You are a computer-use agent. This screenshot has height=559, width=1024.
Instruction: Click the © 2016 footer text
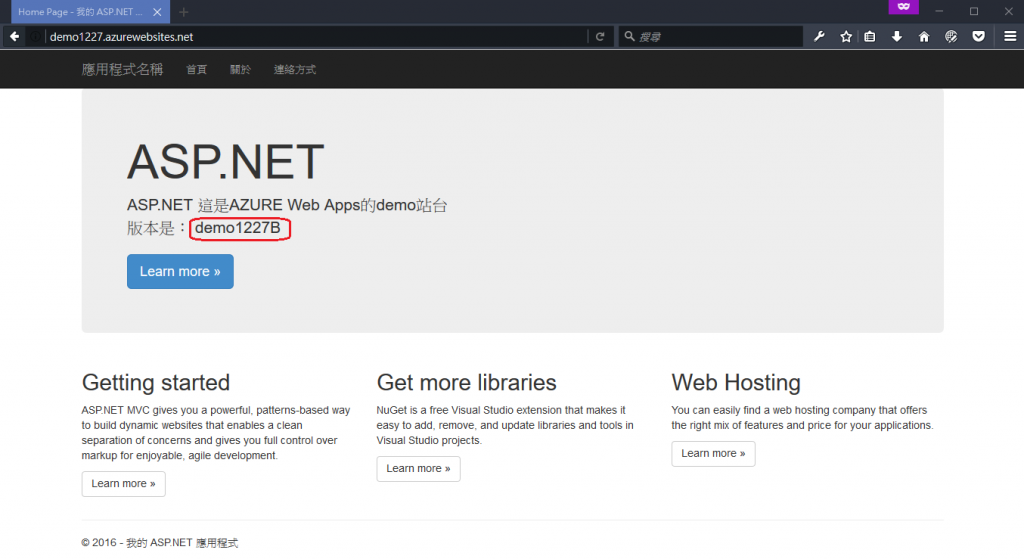[x=159, y=543]
